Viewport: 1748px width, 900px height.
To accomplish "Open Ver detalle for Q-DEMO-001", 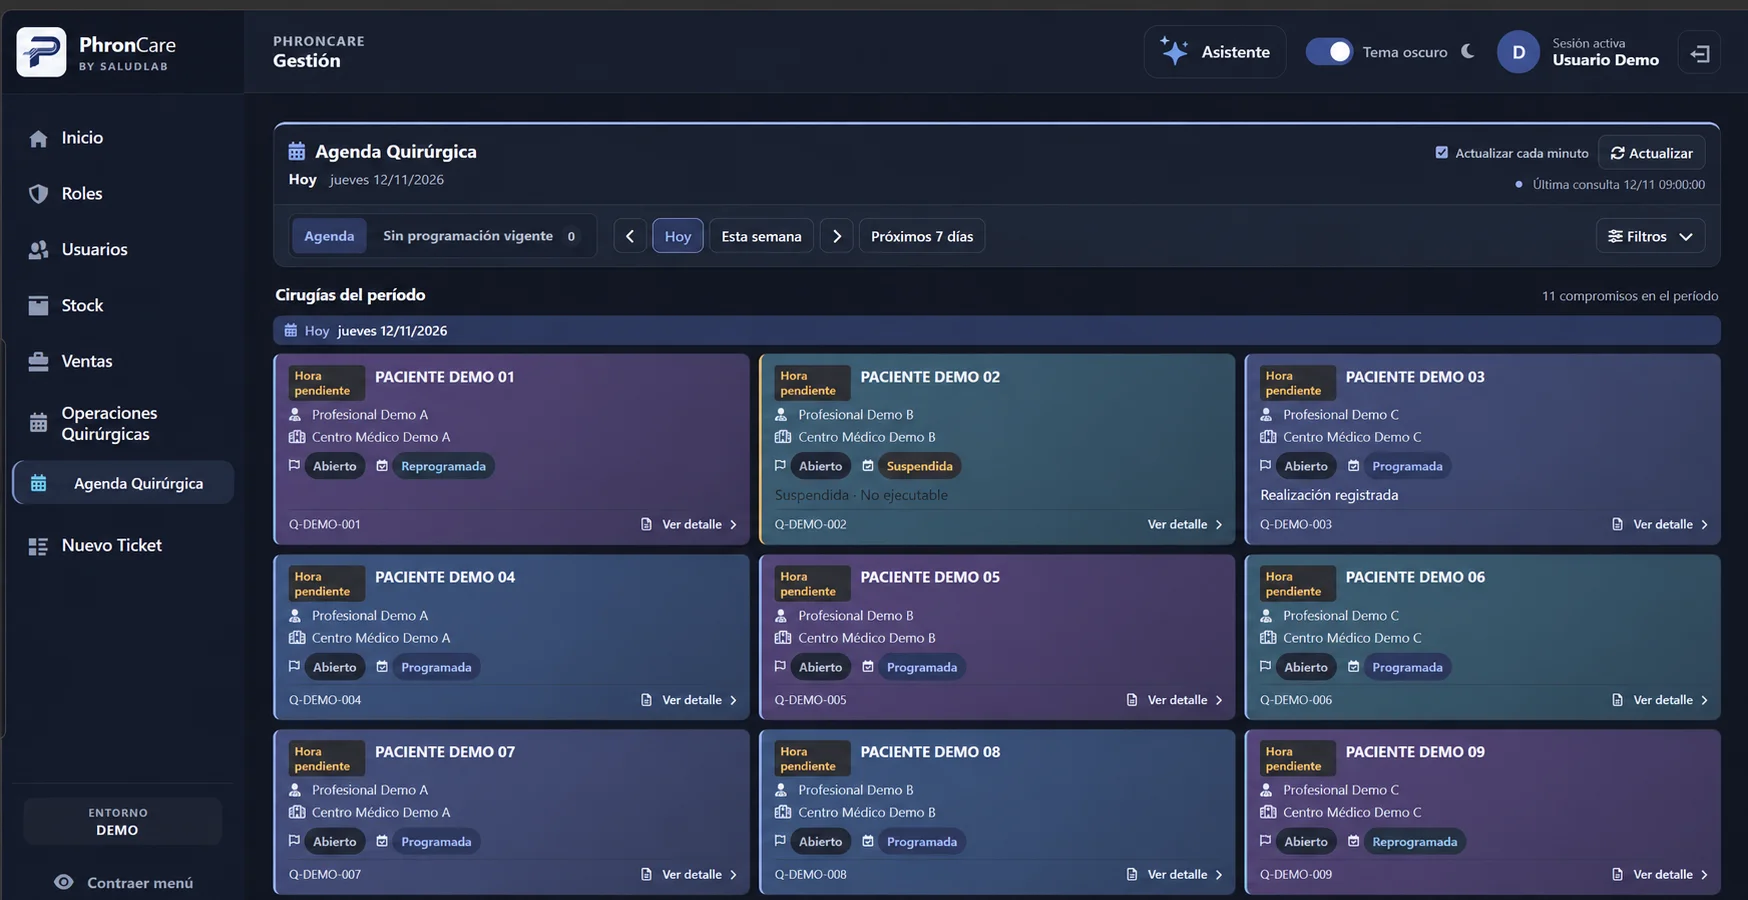I will (x=689, y=524).
